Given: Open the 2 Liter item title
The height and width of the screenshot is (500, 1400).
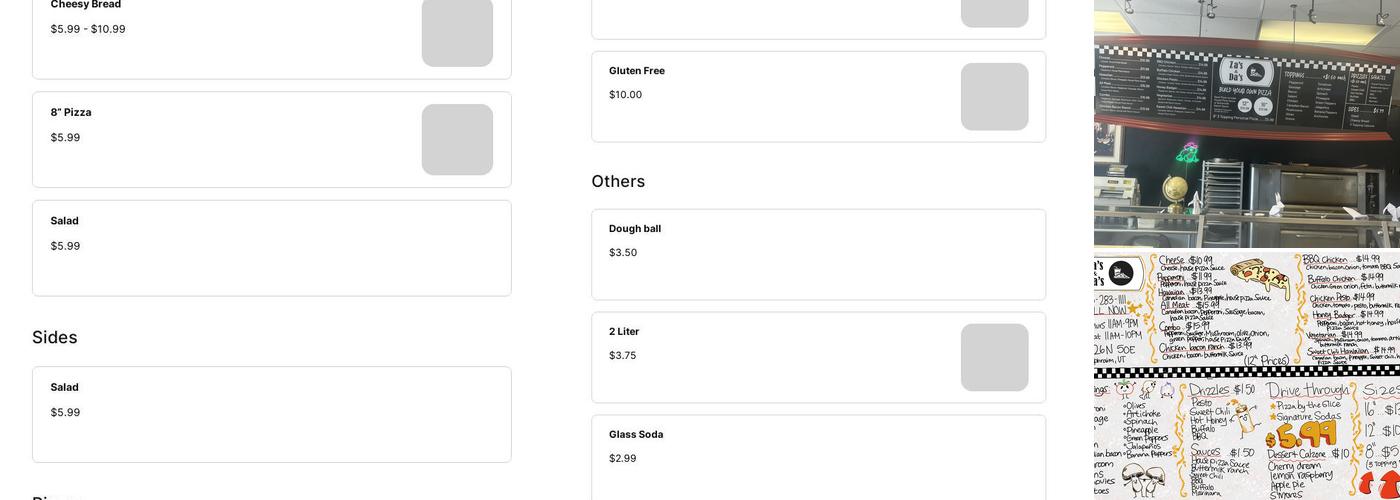Looking at the screenshot, I should pos(624,332).
